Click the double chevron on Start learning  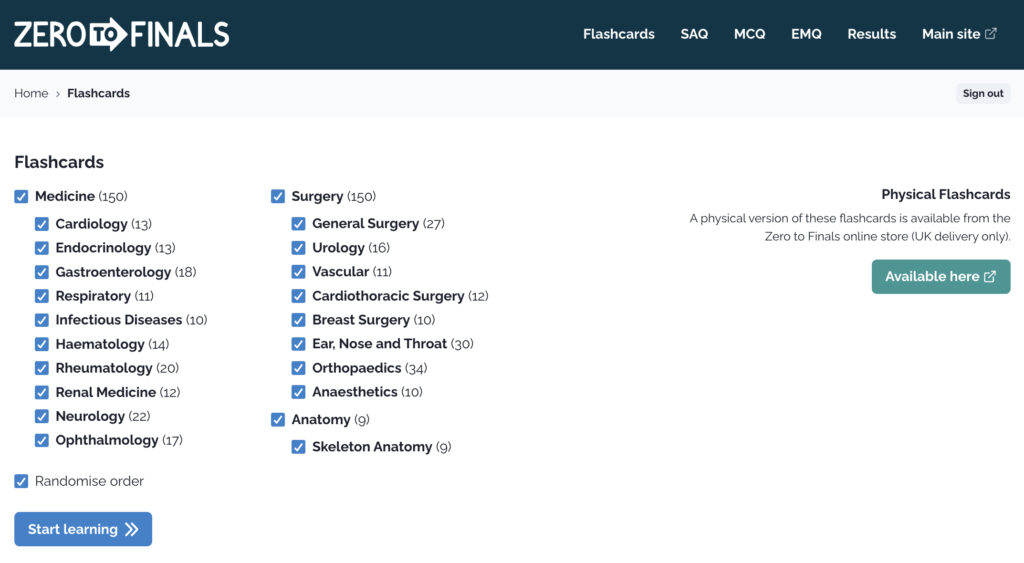132,530
